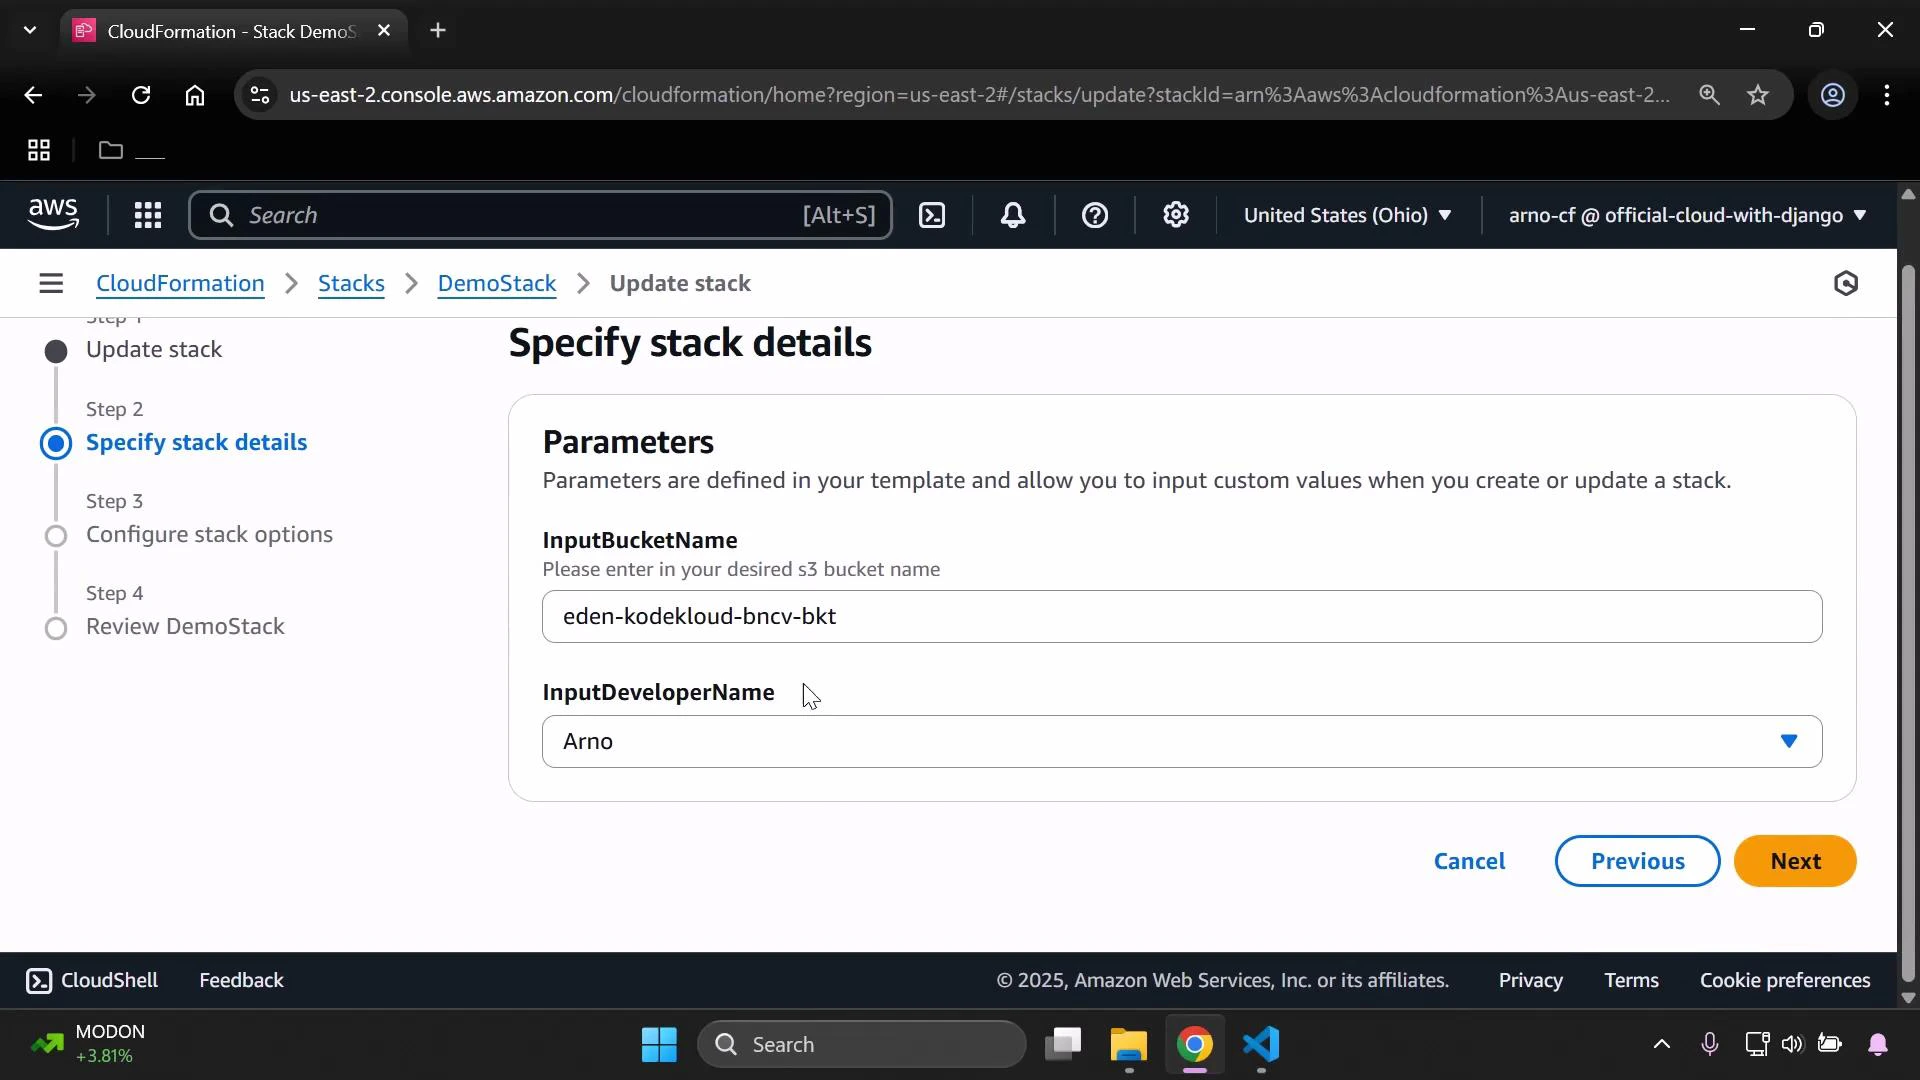The image size is (1920, 1080).
Task: Open CloudFormation breadcrumb link
Action: click(x=180, y=284)
